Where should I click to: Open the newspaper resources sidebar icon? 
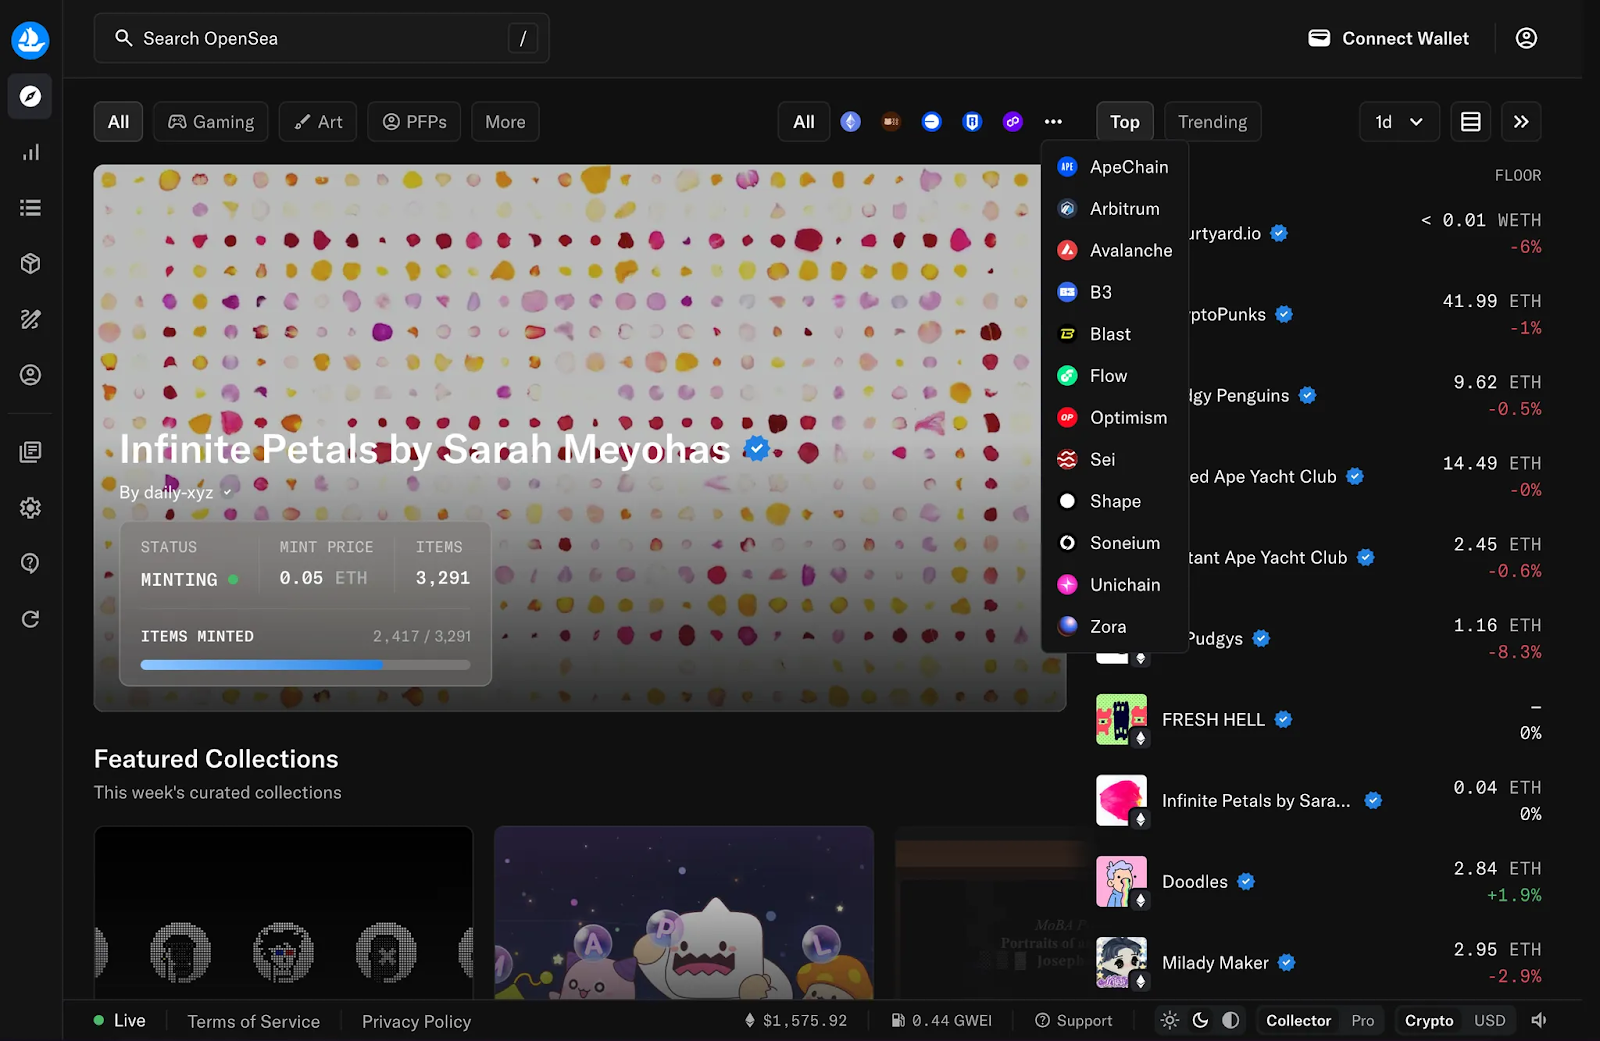31,452
